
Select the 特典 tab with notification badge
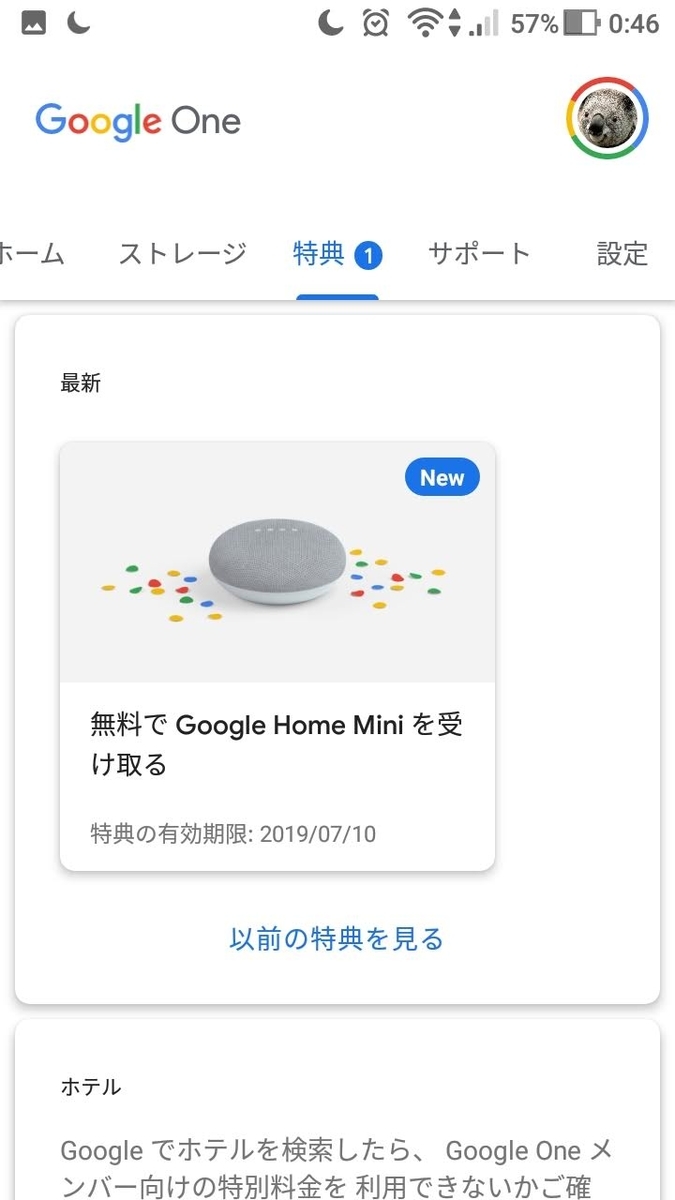318,254
